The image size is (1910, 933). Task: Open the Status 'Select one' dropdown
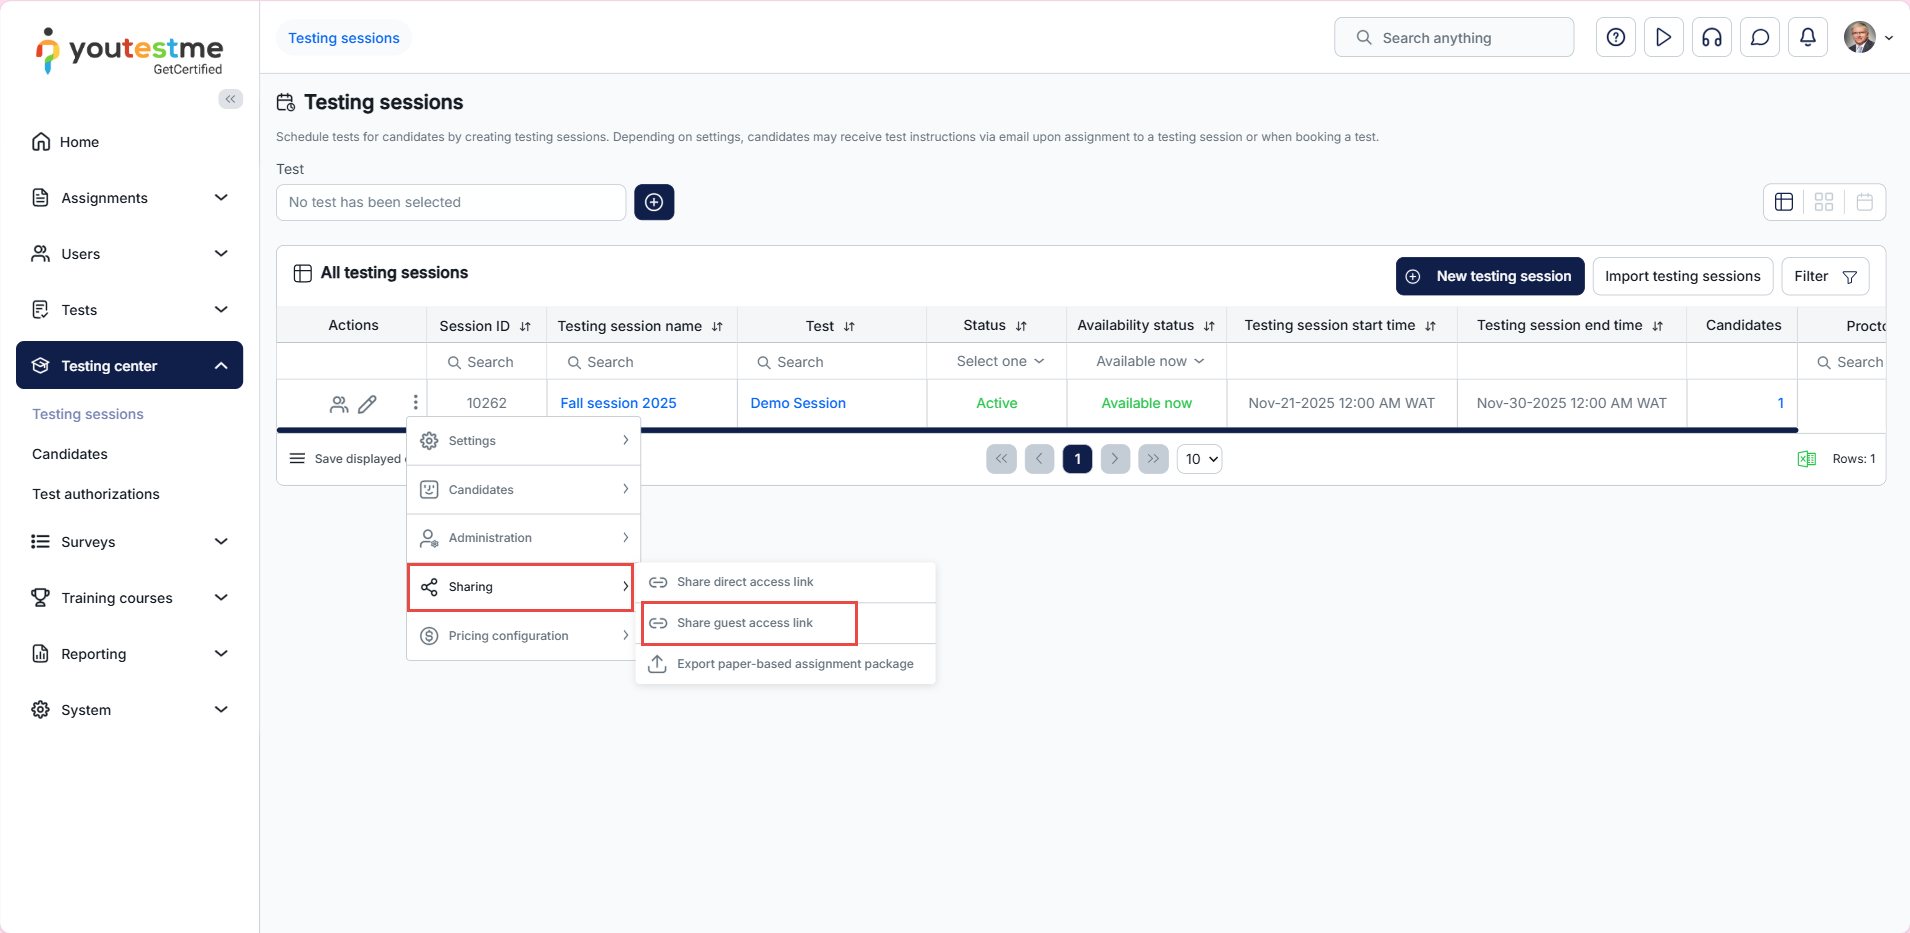[x=999, y=361]
